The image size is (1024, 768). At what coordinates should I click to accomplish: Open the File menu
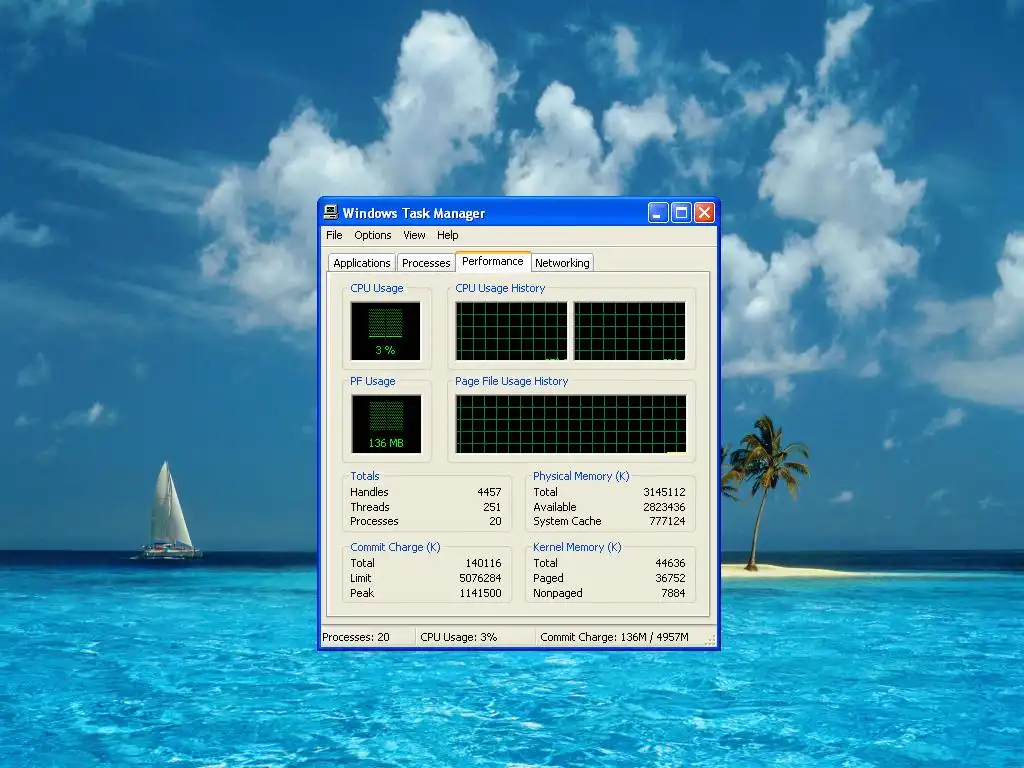click(334, 235)
